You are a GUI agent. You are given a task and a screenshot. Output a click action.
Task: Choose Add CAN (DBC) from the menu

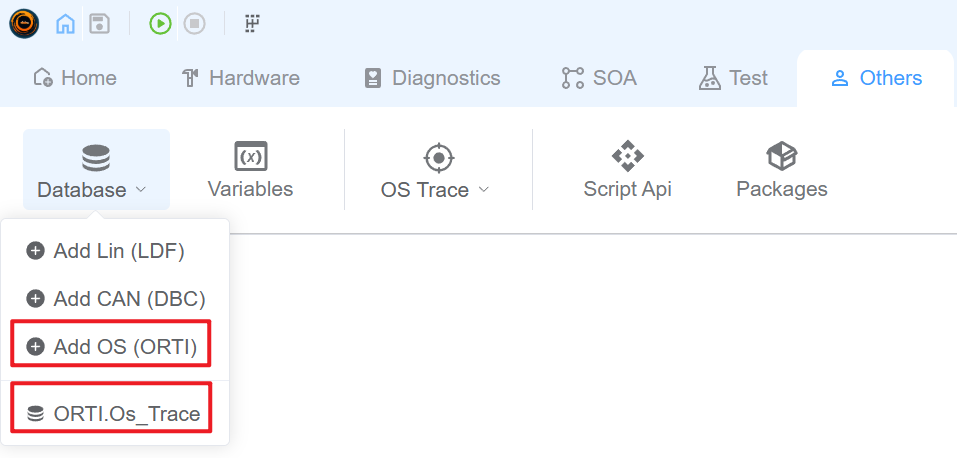click(x=116, y=298)
